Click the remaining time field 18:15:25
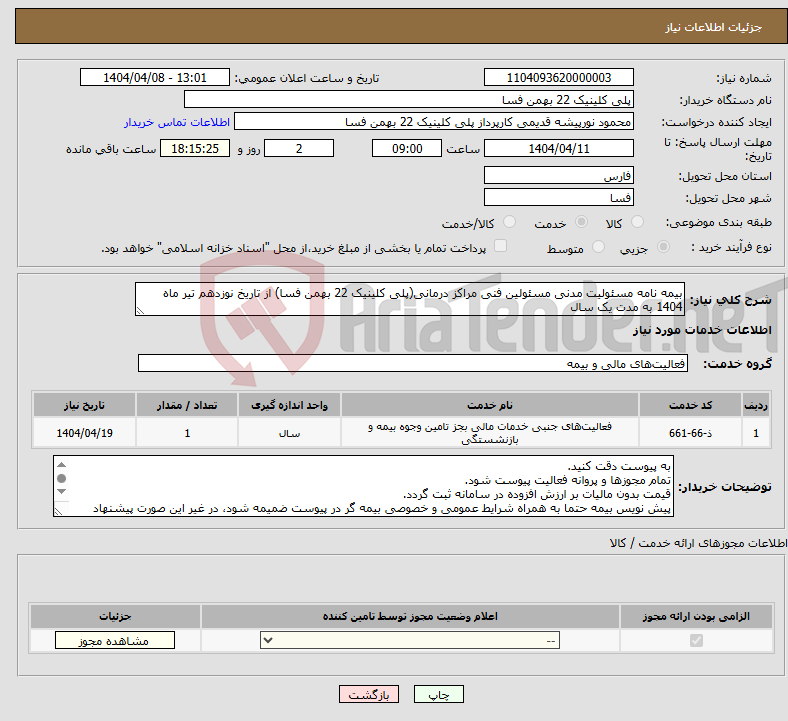This screenshot has width=788, height=721. [195, 148]
